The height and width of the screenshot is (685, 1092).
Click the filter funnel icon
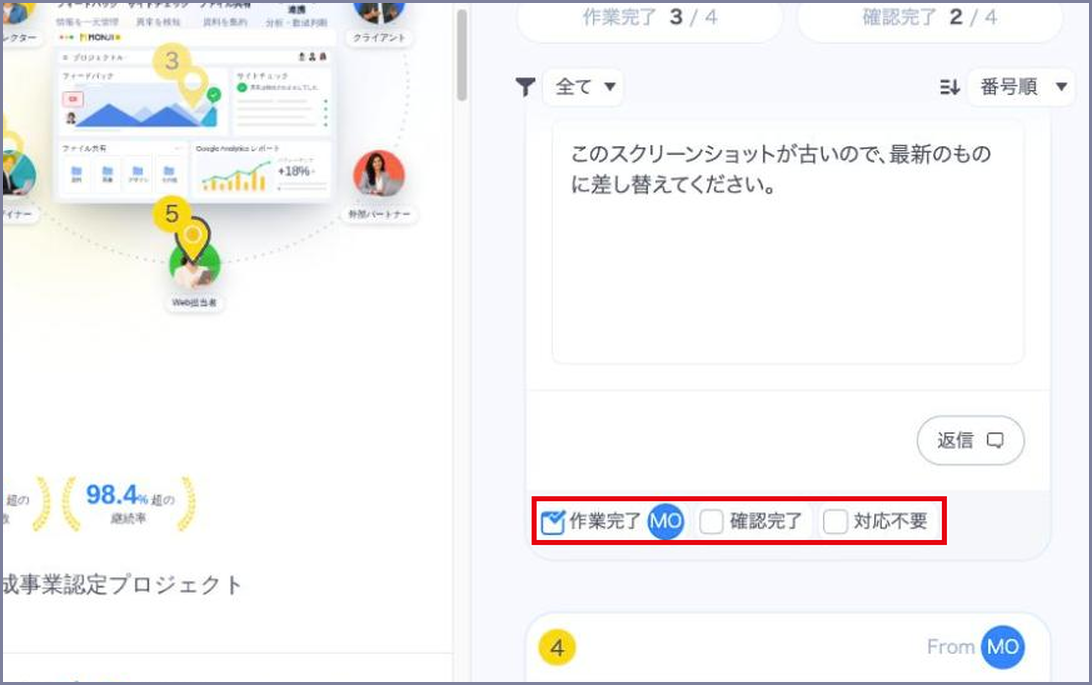[x=525, y=87]
